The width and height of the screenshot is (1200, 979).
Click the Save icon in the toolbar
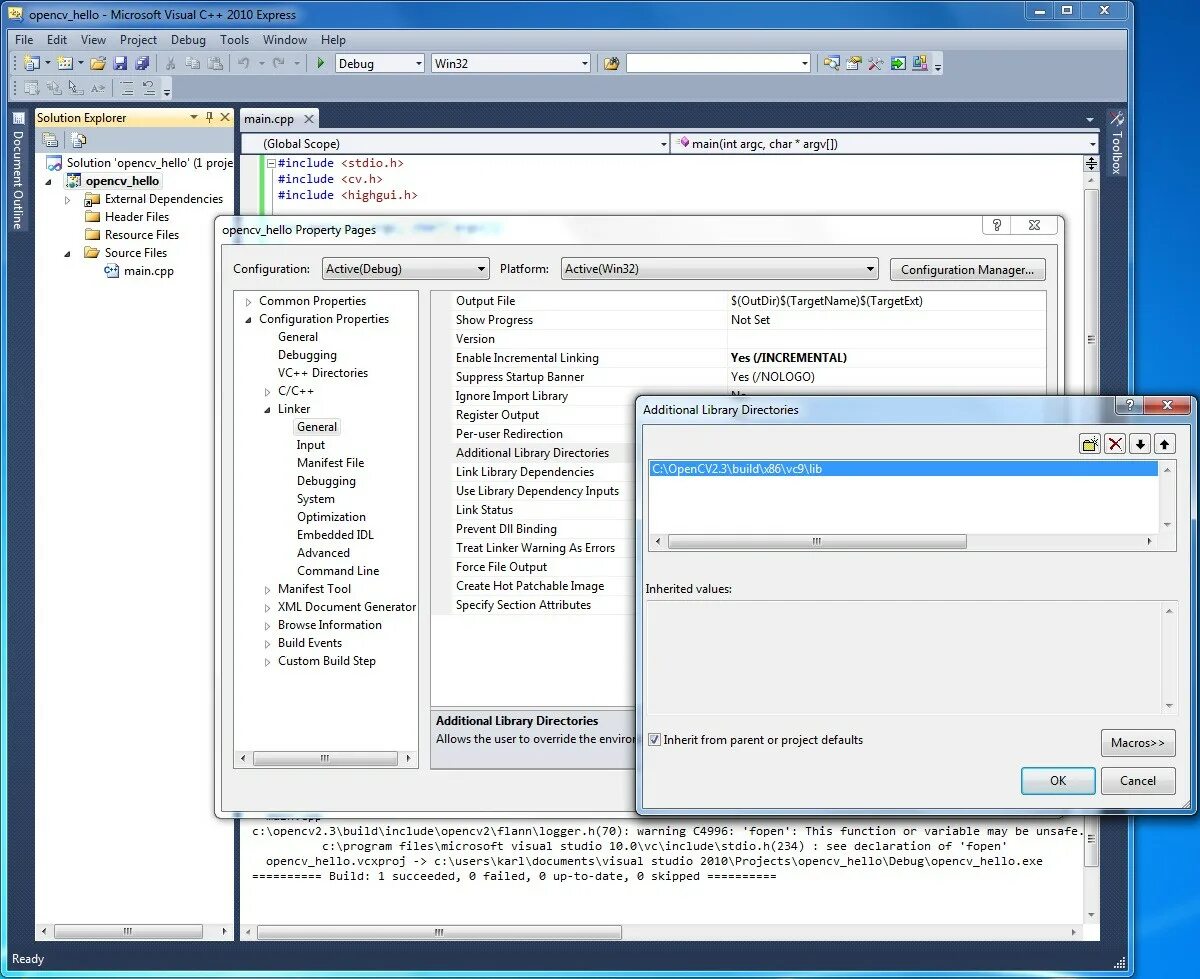pyautogui.click(x=120, y=63)
